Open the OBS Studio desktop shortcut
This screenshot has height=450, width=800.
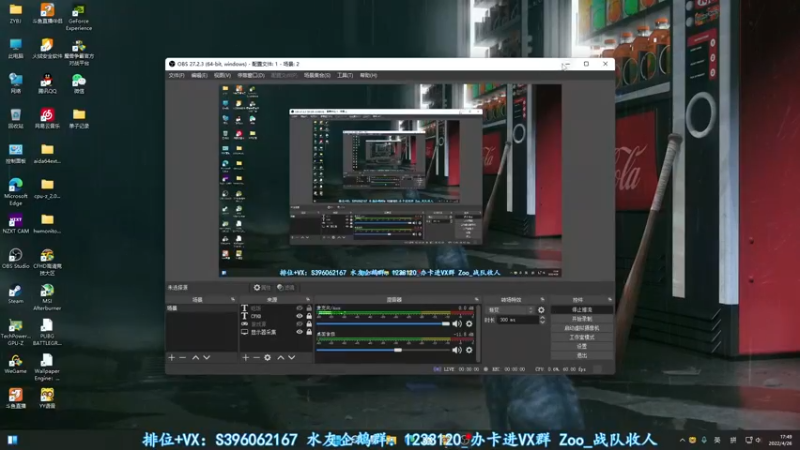(15, 258)
